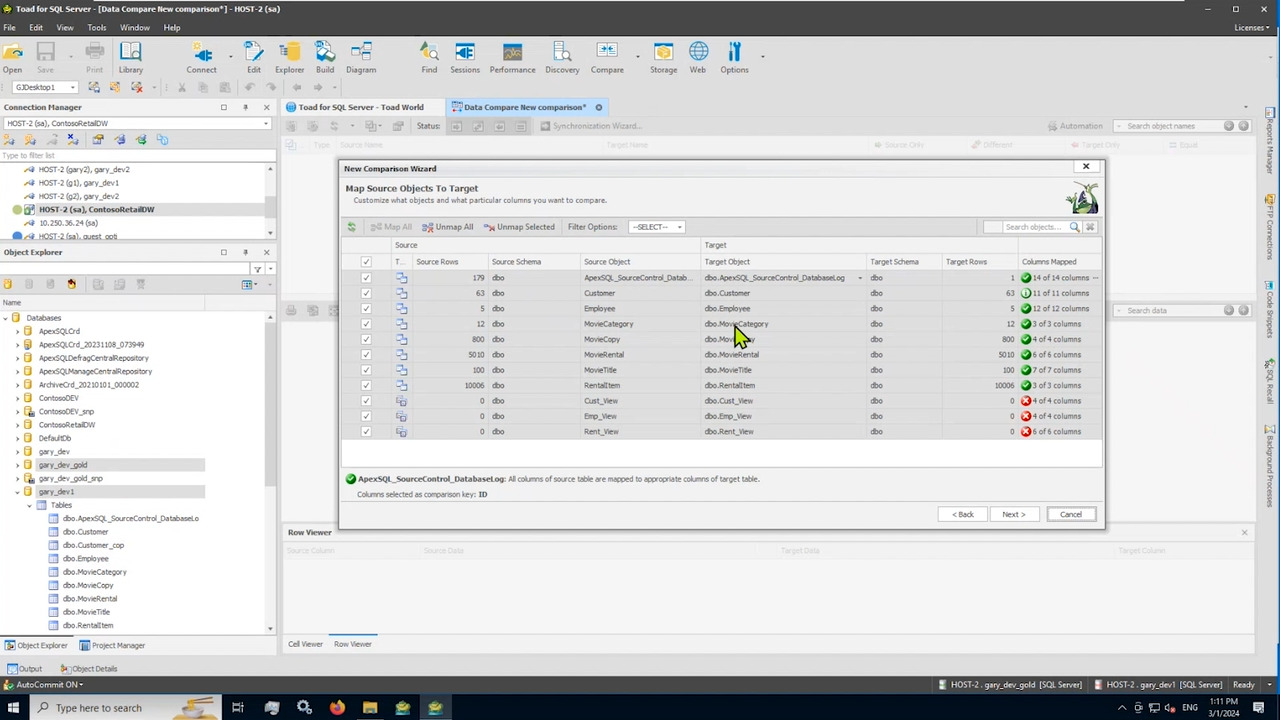Click the refresh icon left of Map All
This screenshot has height=720, width=1280.
click(x=352, y=227)
